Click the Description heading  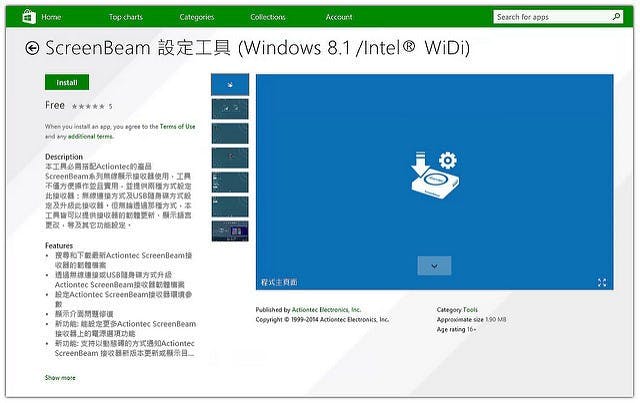64,157
